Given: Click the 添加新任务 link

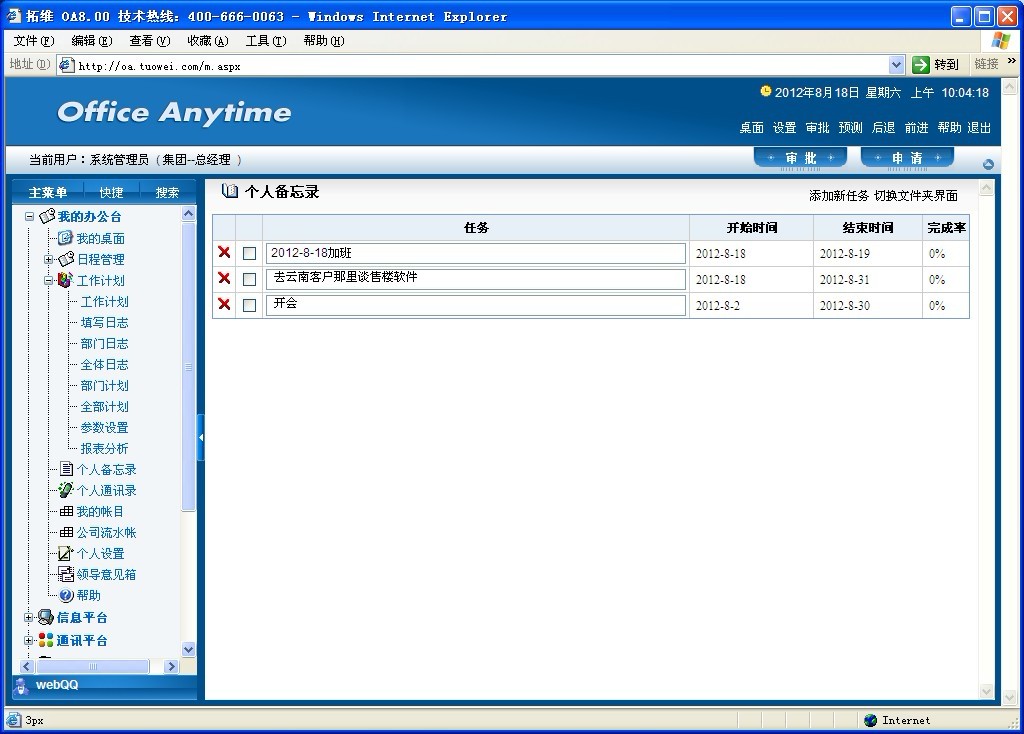Looking at the screenshot, I should click(838, 196).
